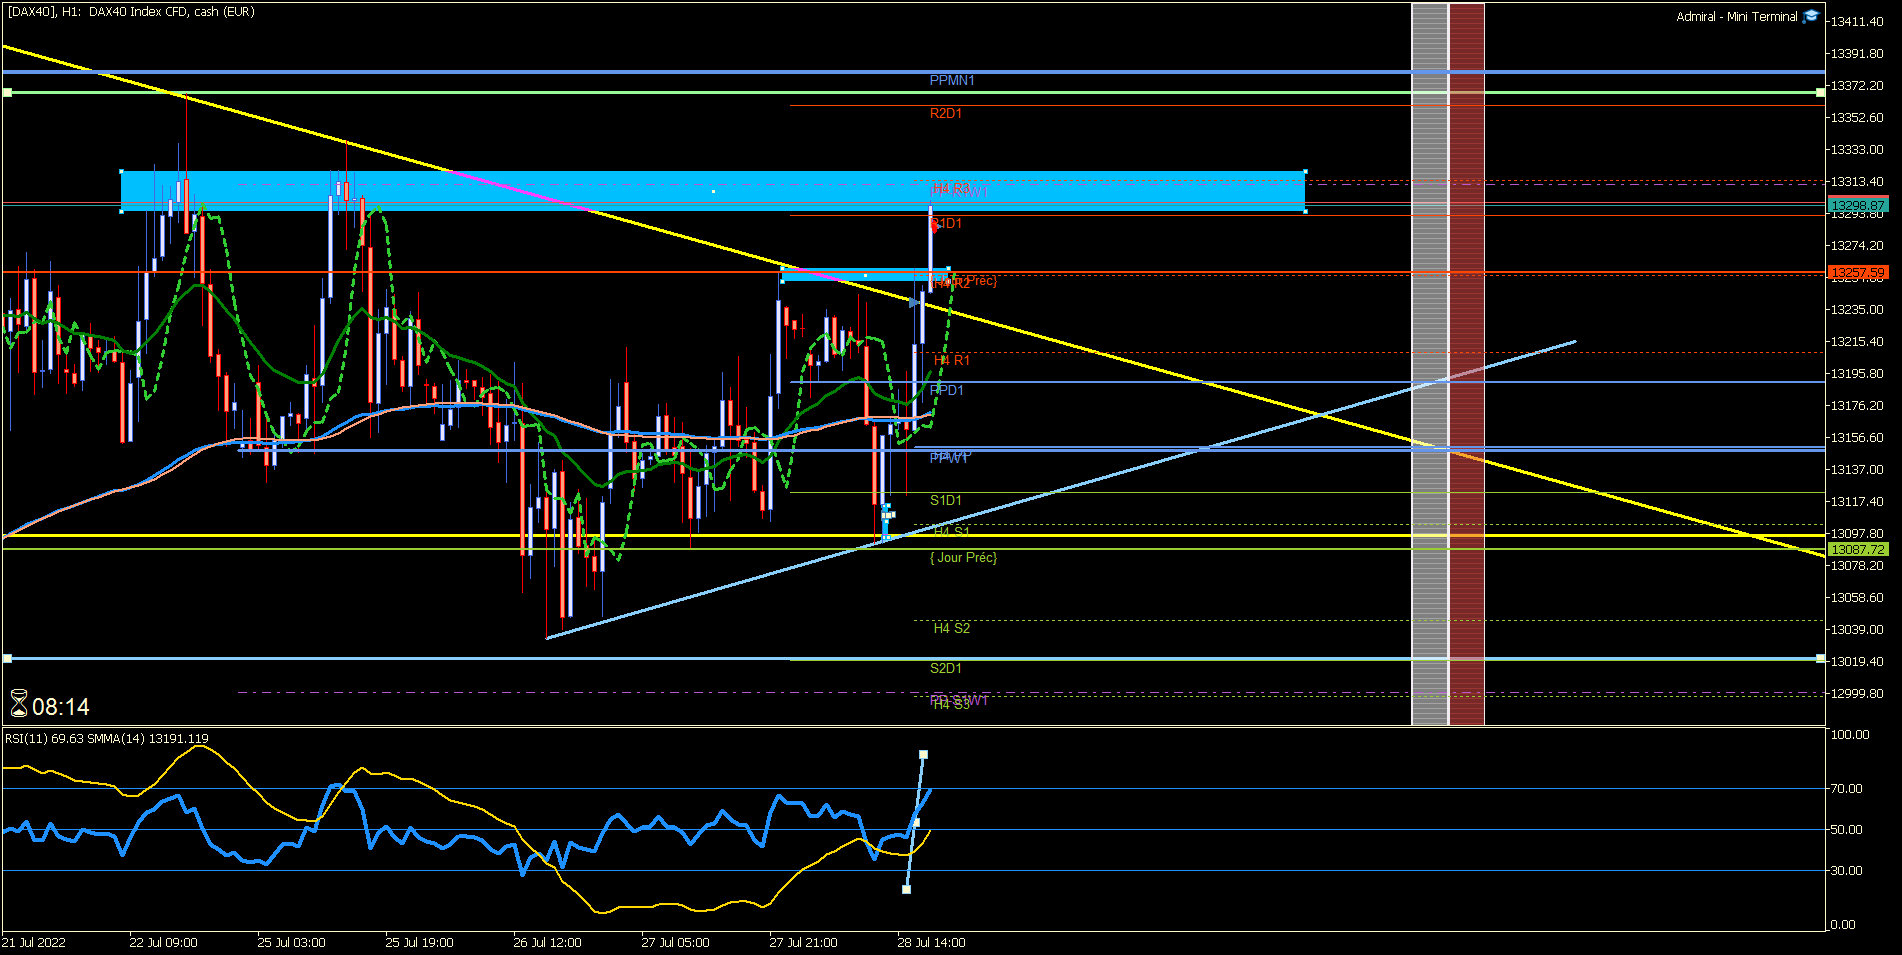Click the Admiral - Mini Terminal label
This screenshot has height=955, width=1902.
click(1737, 16)
